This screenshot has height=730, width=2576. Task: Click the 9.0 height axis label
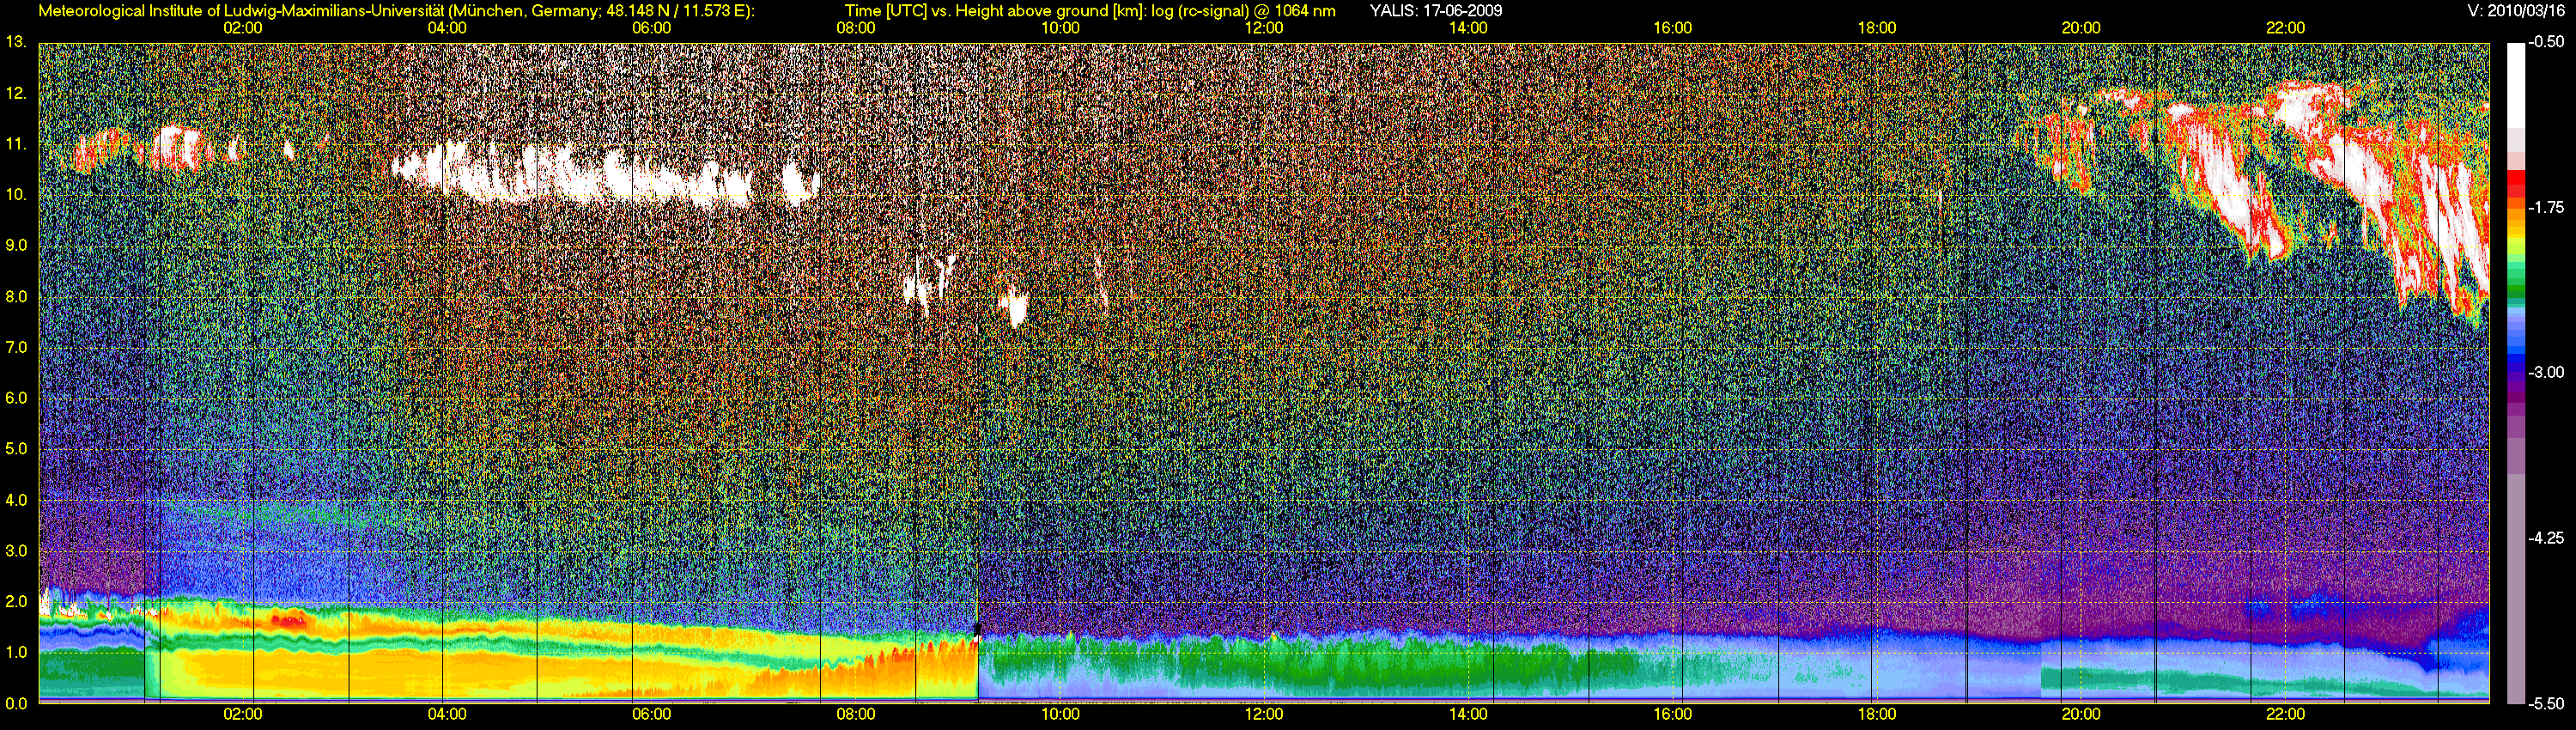(16, 246)
